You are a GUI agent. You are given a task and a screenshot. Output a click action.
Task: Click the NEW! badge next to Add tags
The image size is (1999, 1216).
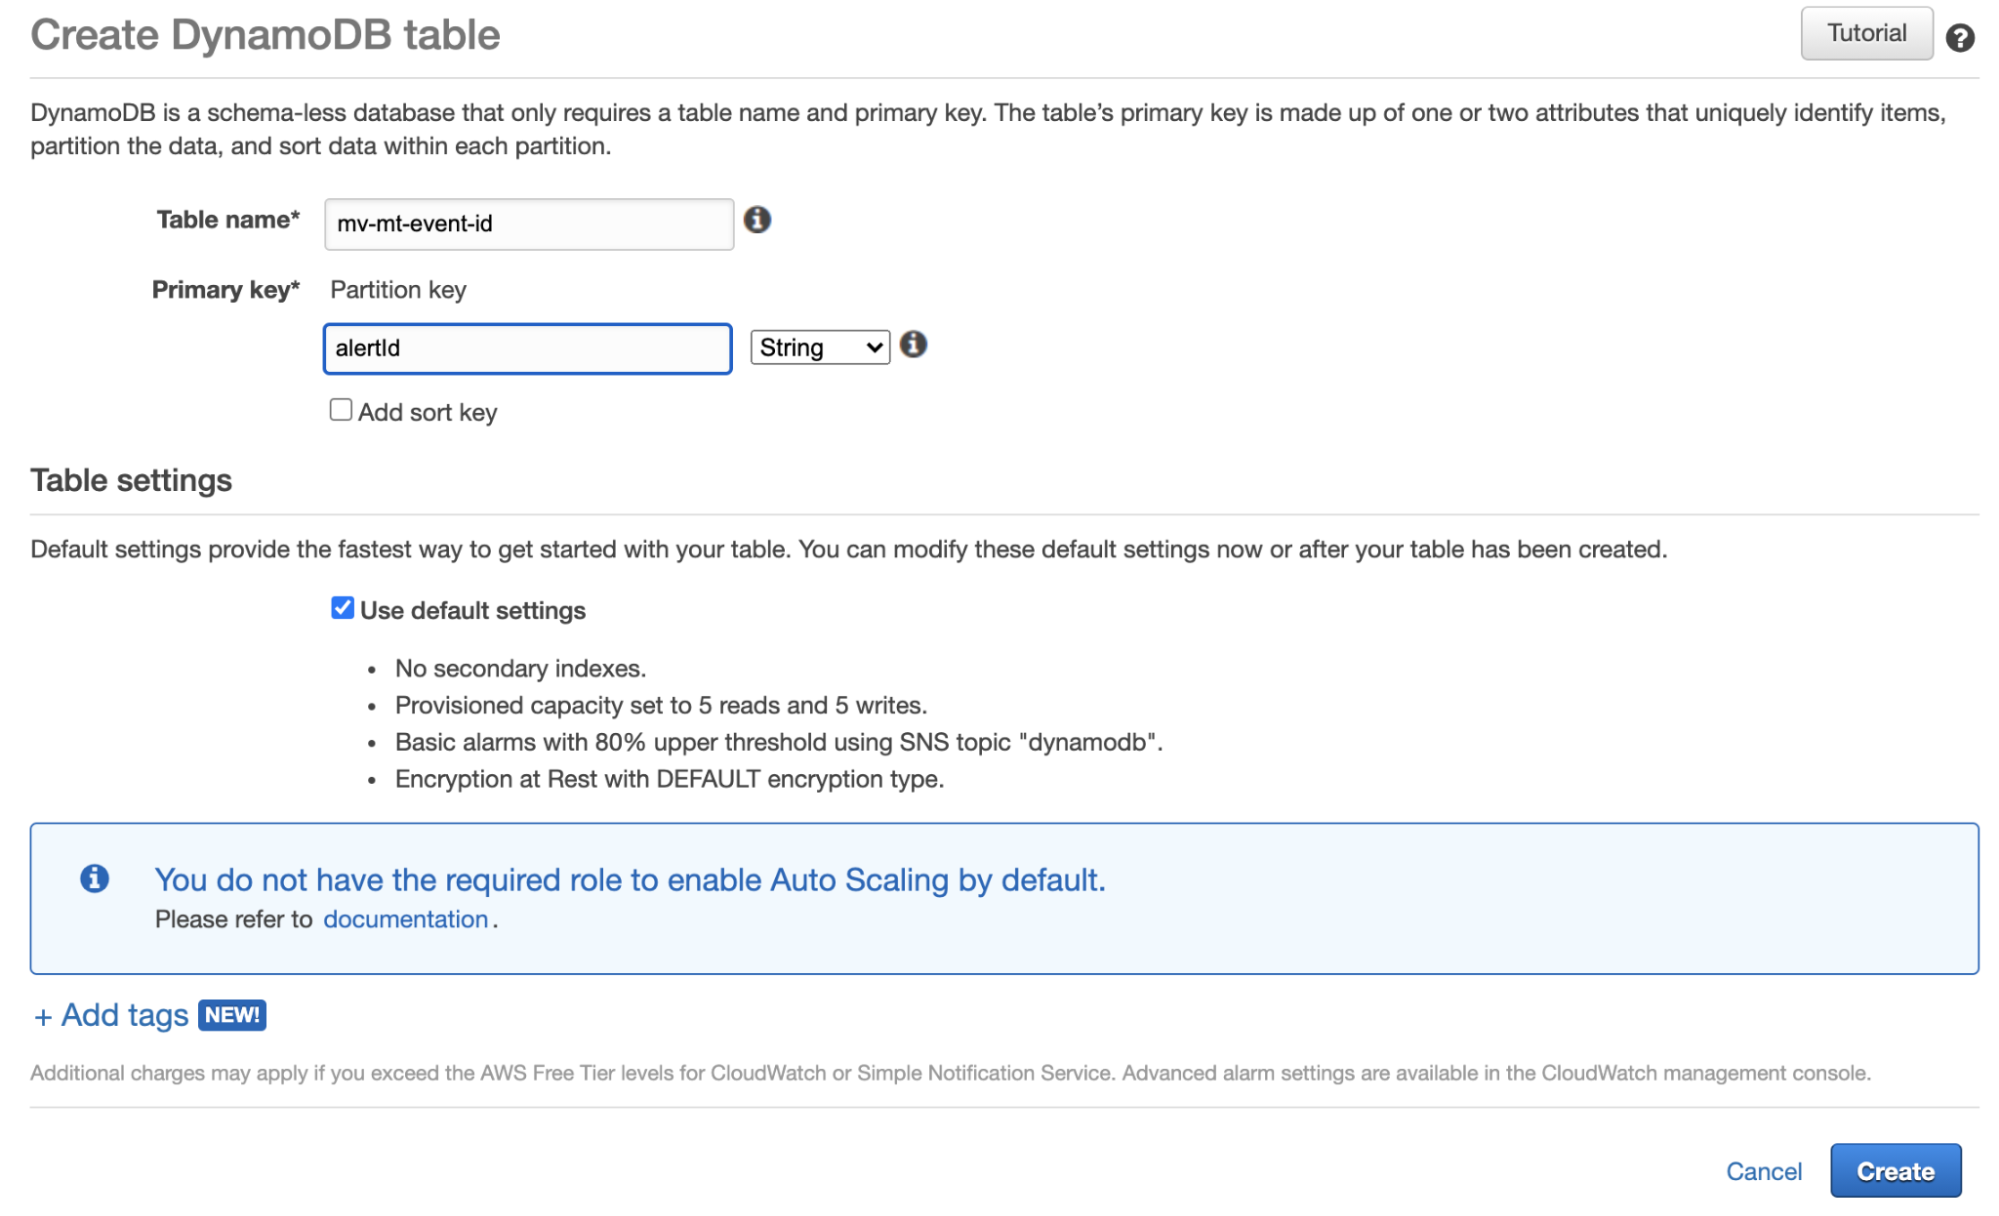[232, 1015]
